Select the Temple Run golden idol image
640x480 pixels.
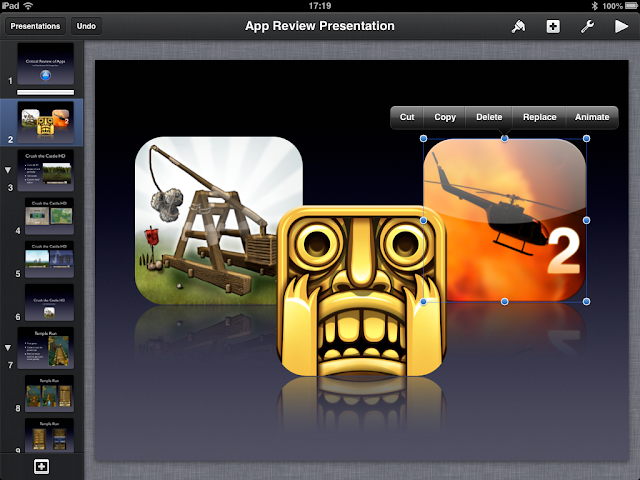361,291
